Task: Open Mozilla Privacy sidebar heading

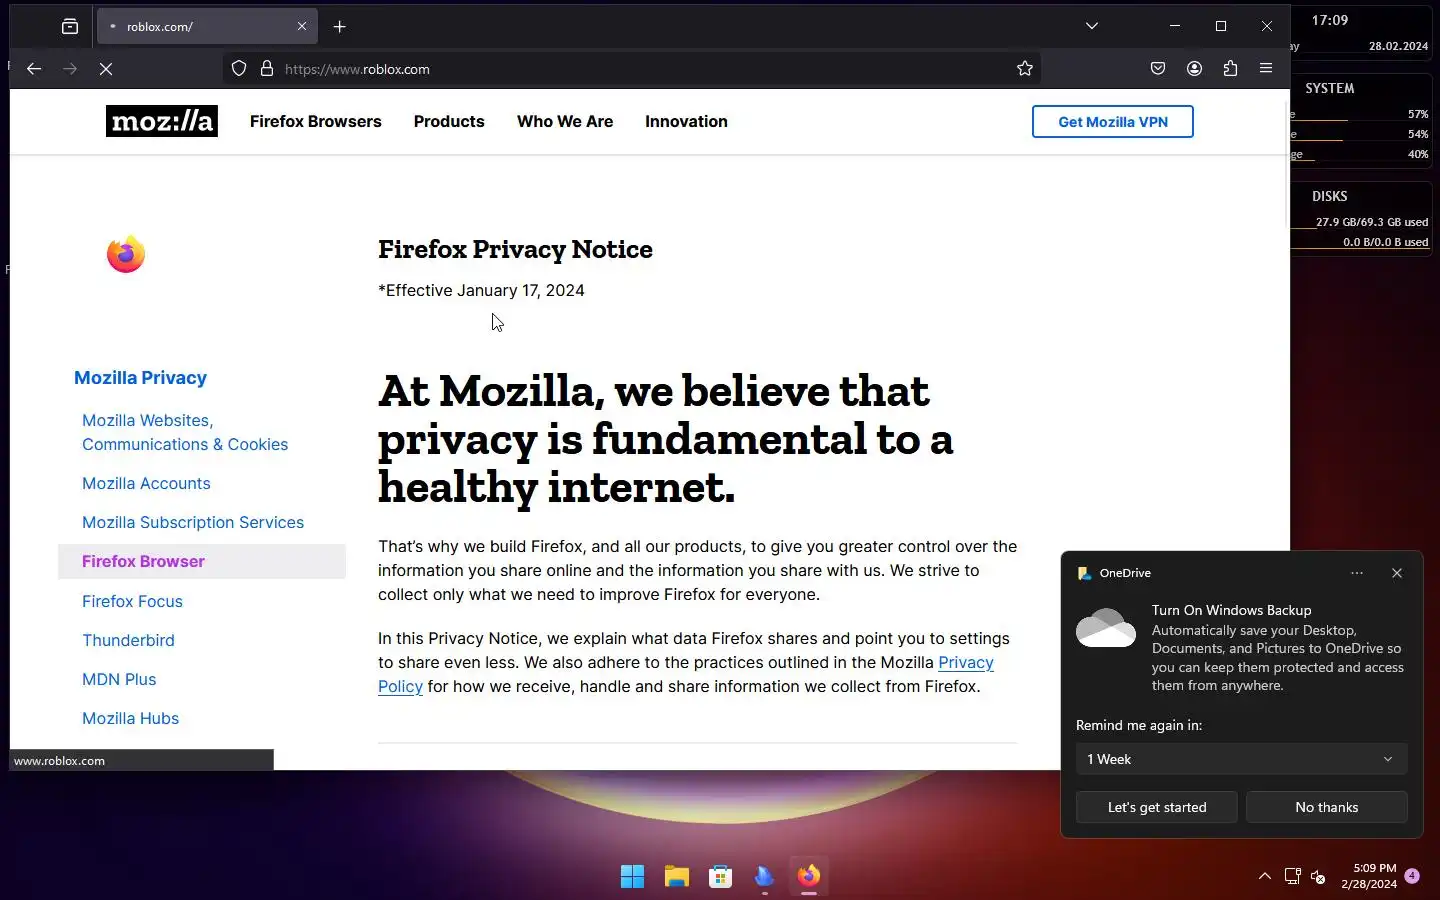Action: point(140,378)
